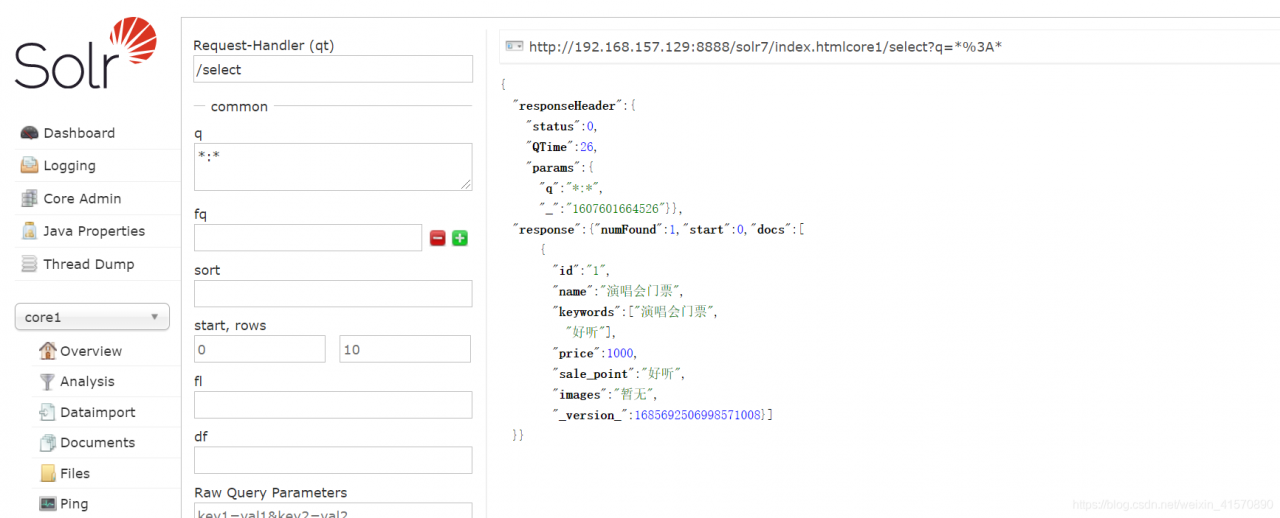Open Core Admin

82,198
